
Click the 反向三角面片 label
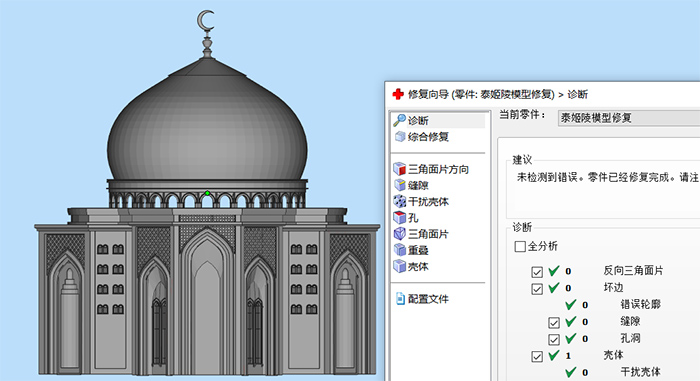coord(633,270)
